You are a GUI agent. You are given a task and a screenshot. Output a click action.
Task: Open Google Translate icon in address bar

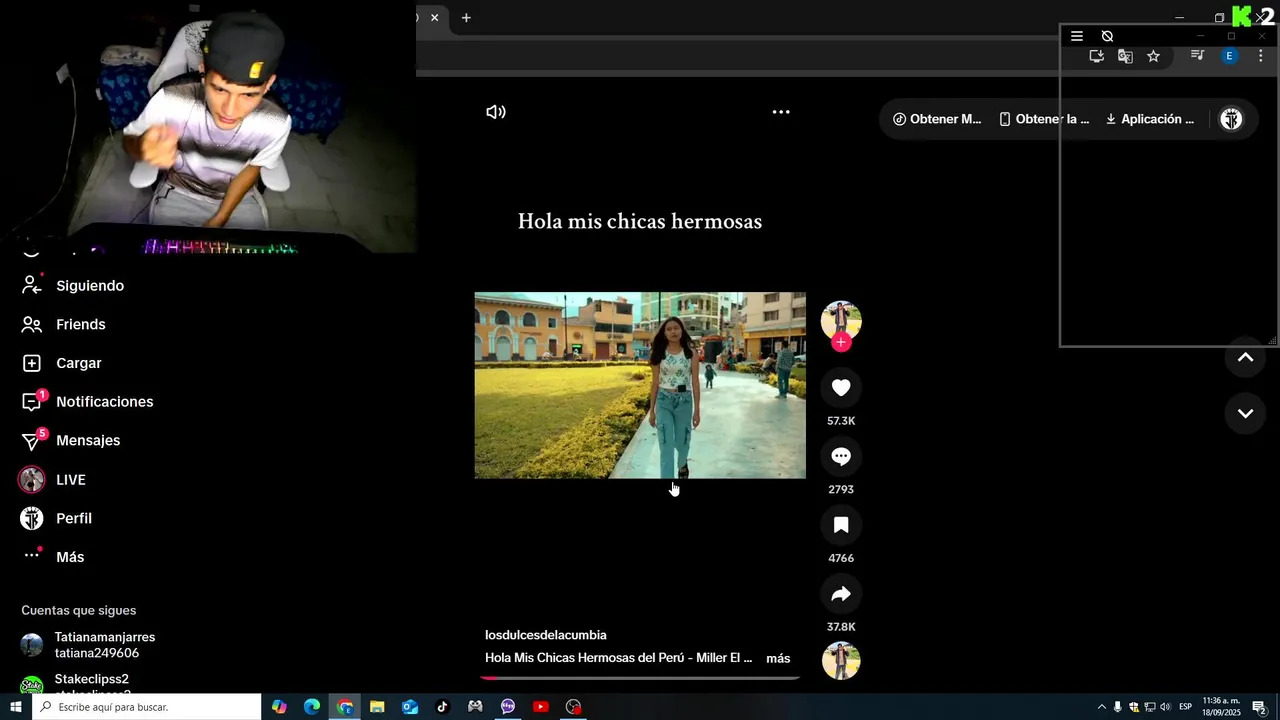pyautogui.click(x=1125, y=57)
